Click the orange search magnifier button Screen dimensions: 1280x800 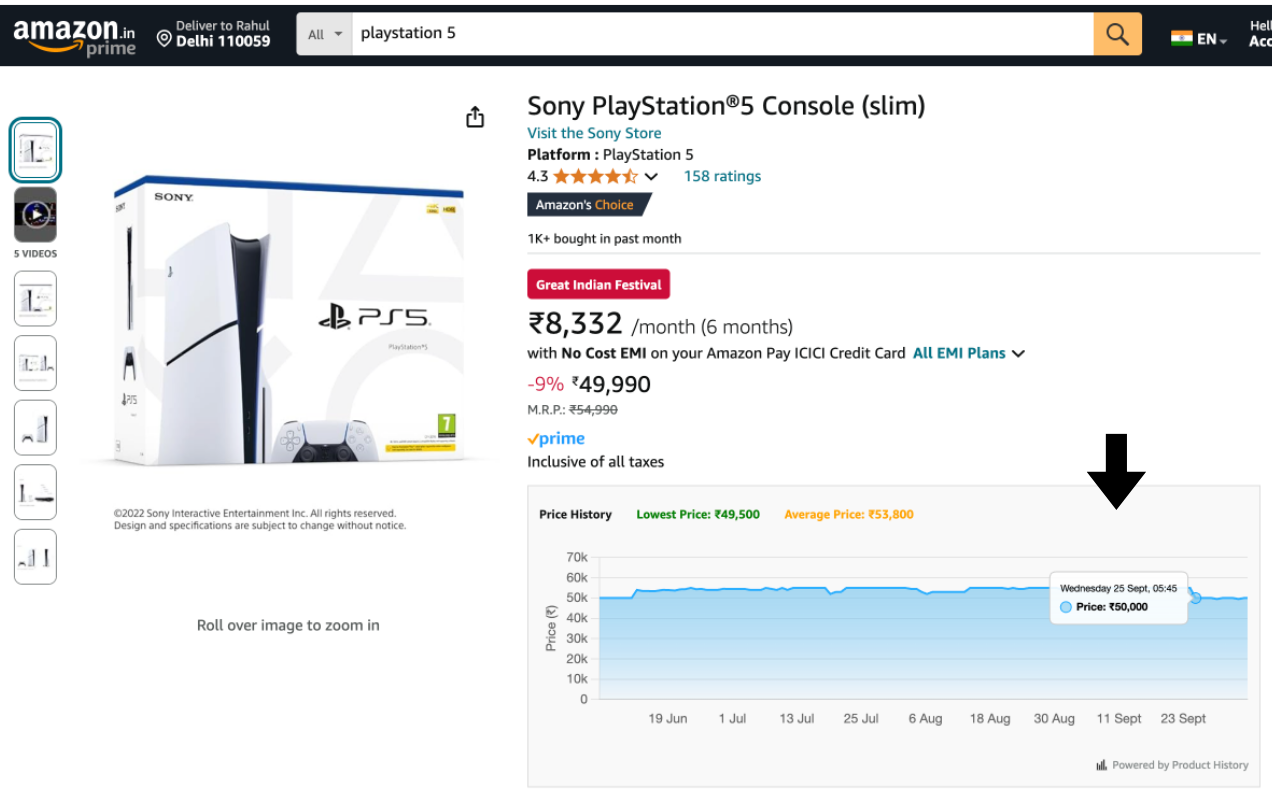1117,35
